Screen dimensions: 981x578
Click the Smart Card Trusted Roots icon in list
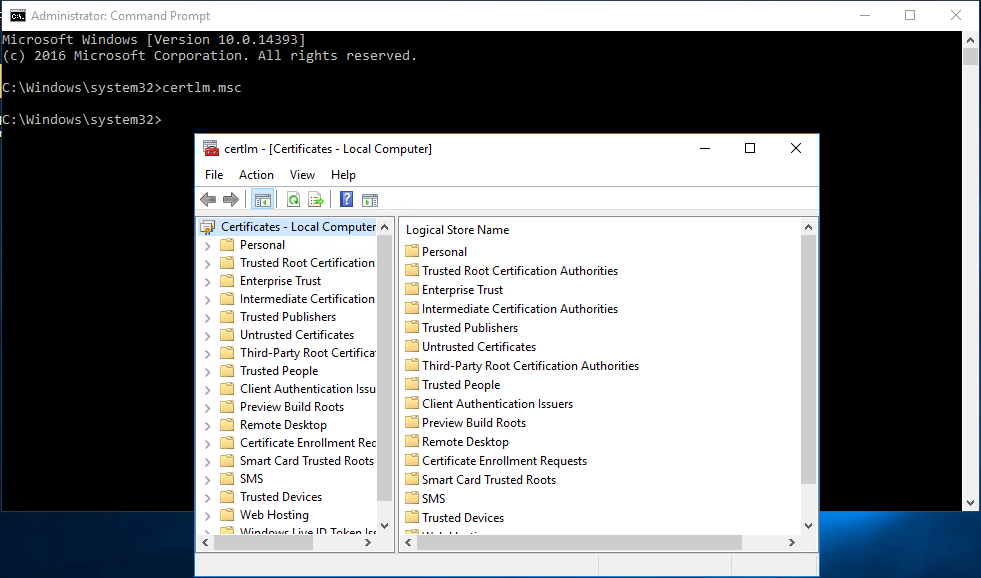coord(412,479)
